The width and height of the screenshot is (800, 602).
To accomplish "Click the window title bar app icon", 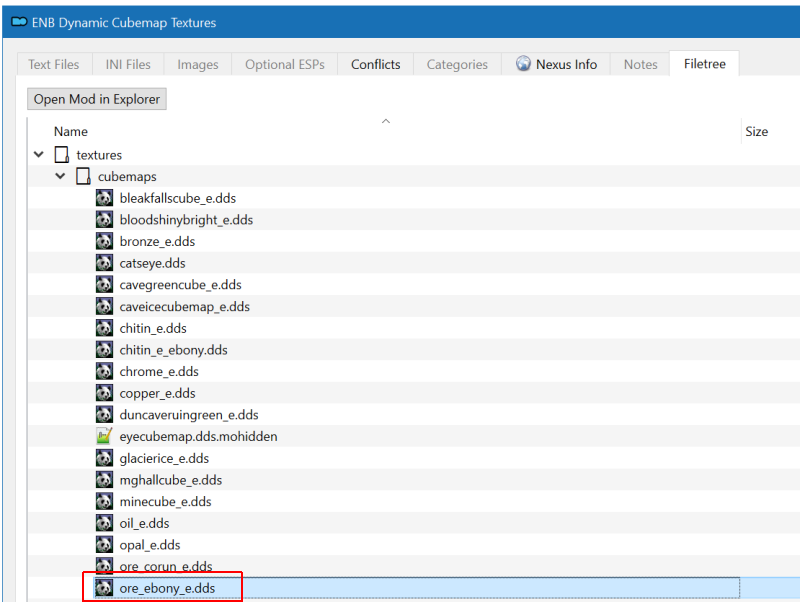I will click(x=19, y=22).
